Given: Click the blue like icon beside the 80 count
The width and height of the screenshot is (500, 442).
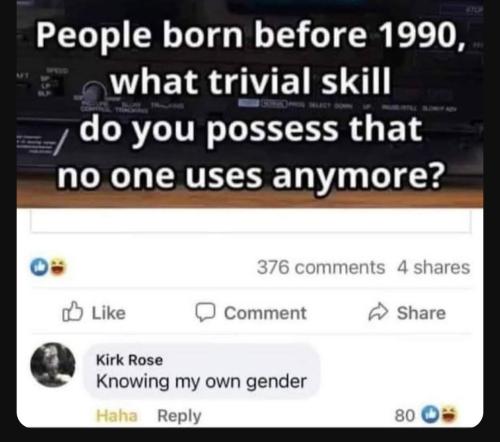Looking at the screenshot, I should 430,415.
